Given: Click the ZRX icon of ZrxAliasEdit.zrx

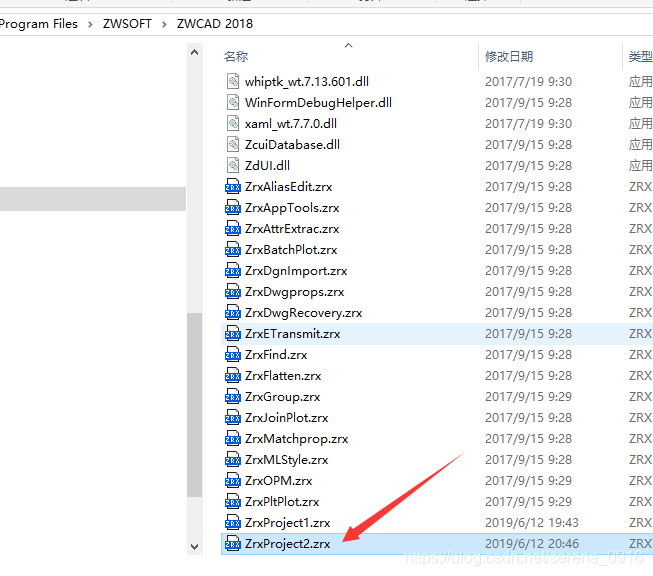Looking at the screenshot, I should click(x=233, y=186).
